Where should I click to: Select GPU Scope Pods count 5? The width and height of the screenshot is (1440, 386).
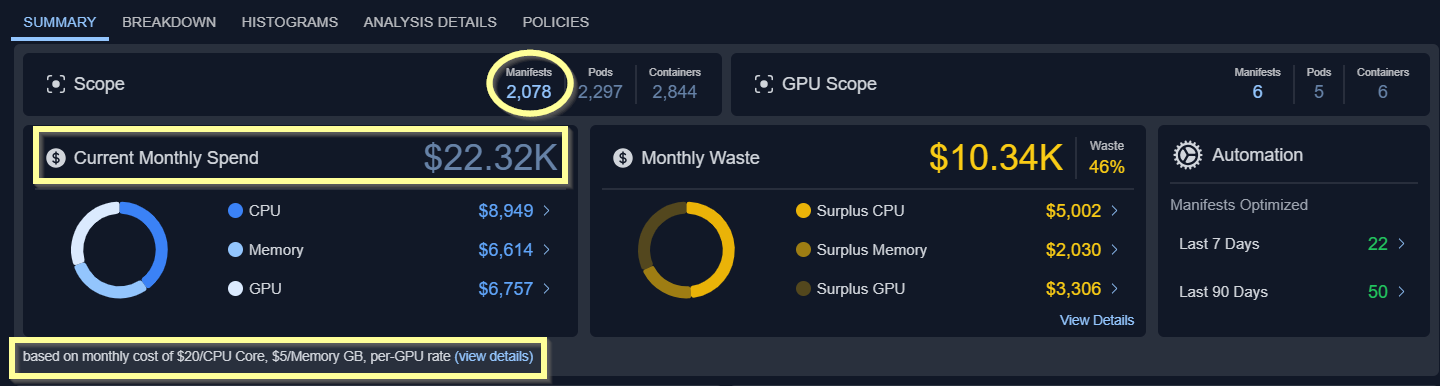coord(1319,92)
